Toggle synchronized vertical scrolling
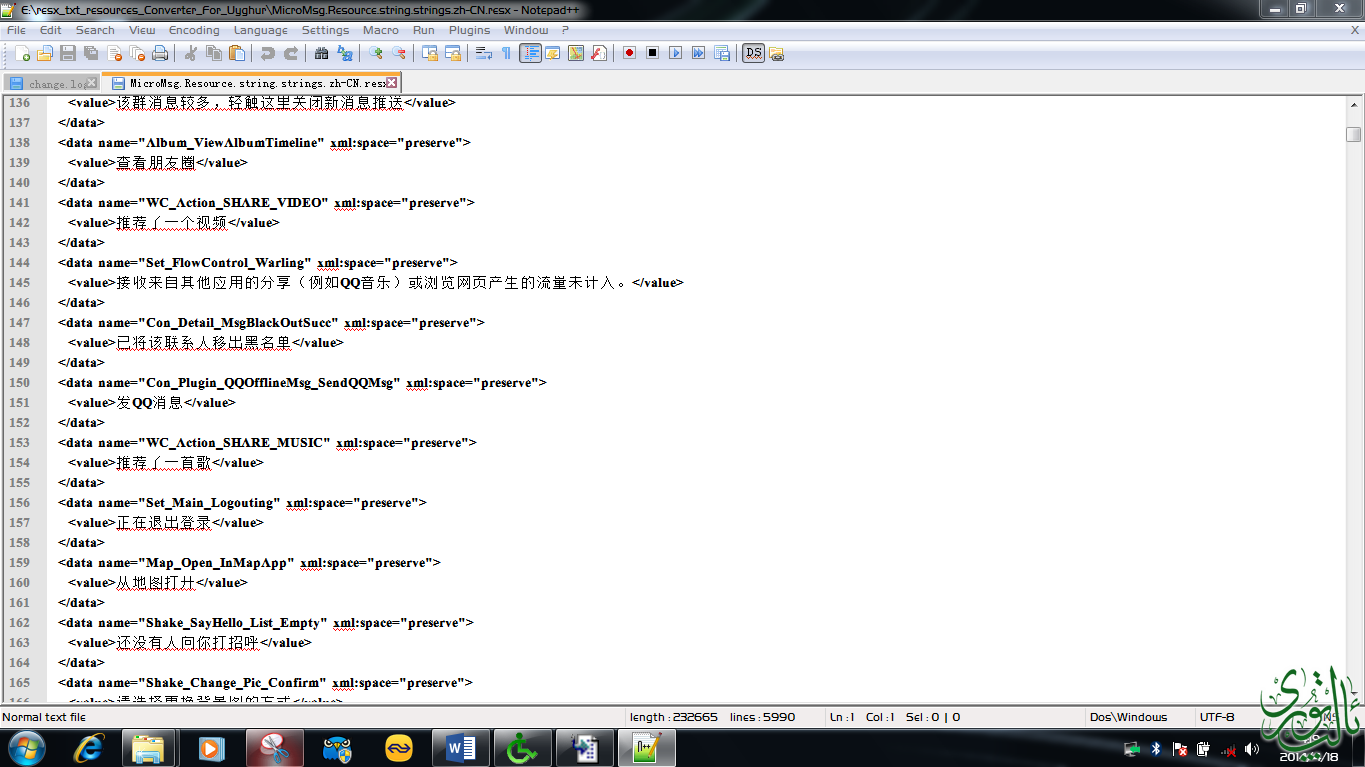 (430, 53)
